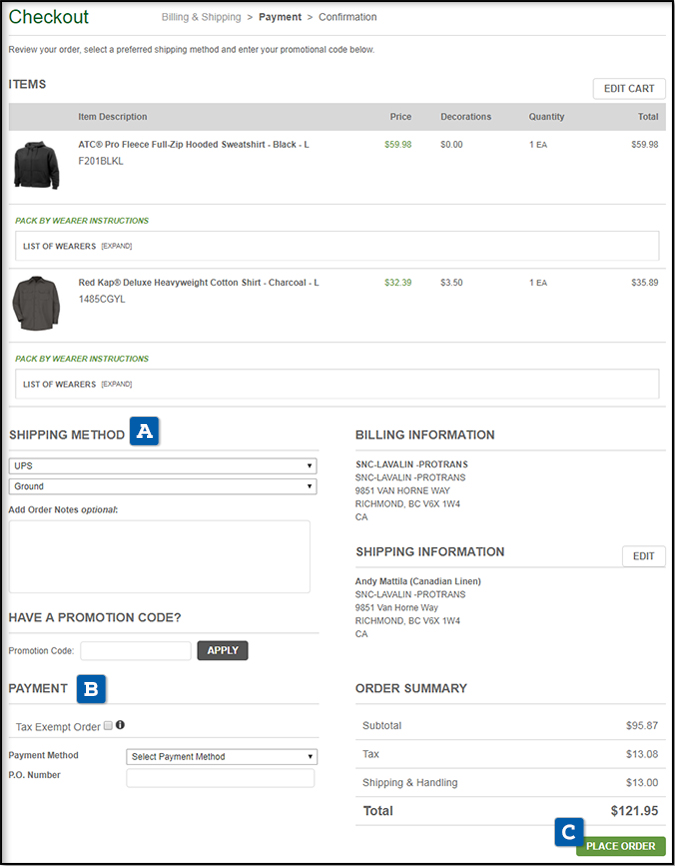Click the blue C marker badge

(x=568, y=831)
